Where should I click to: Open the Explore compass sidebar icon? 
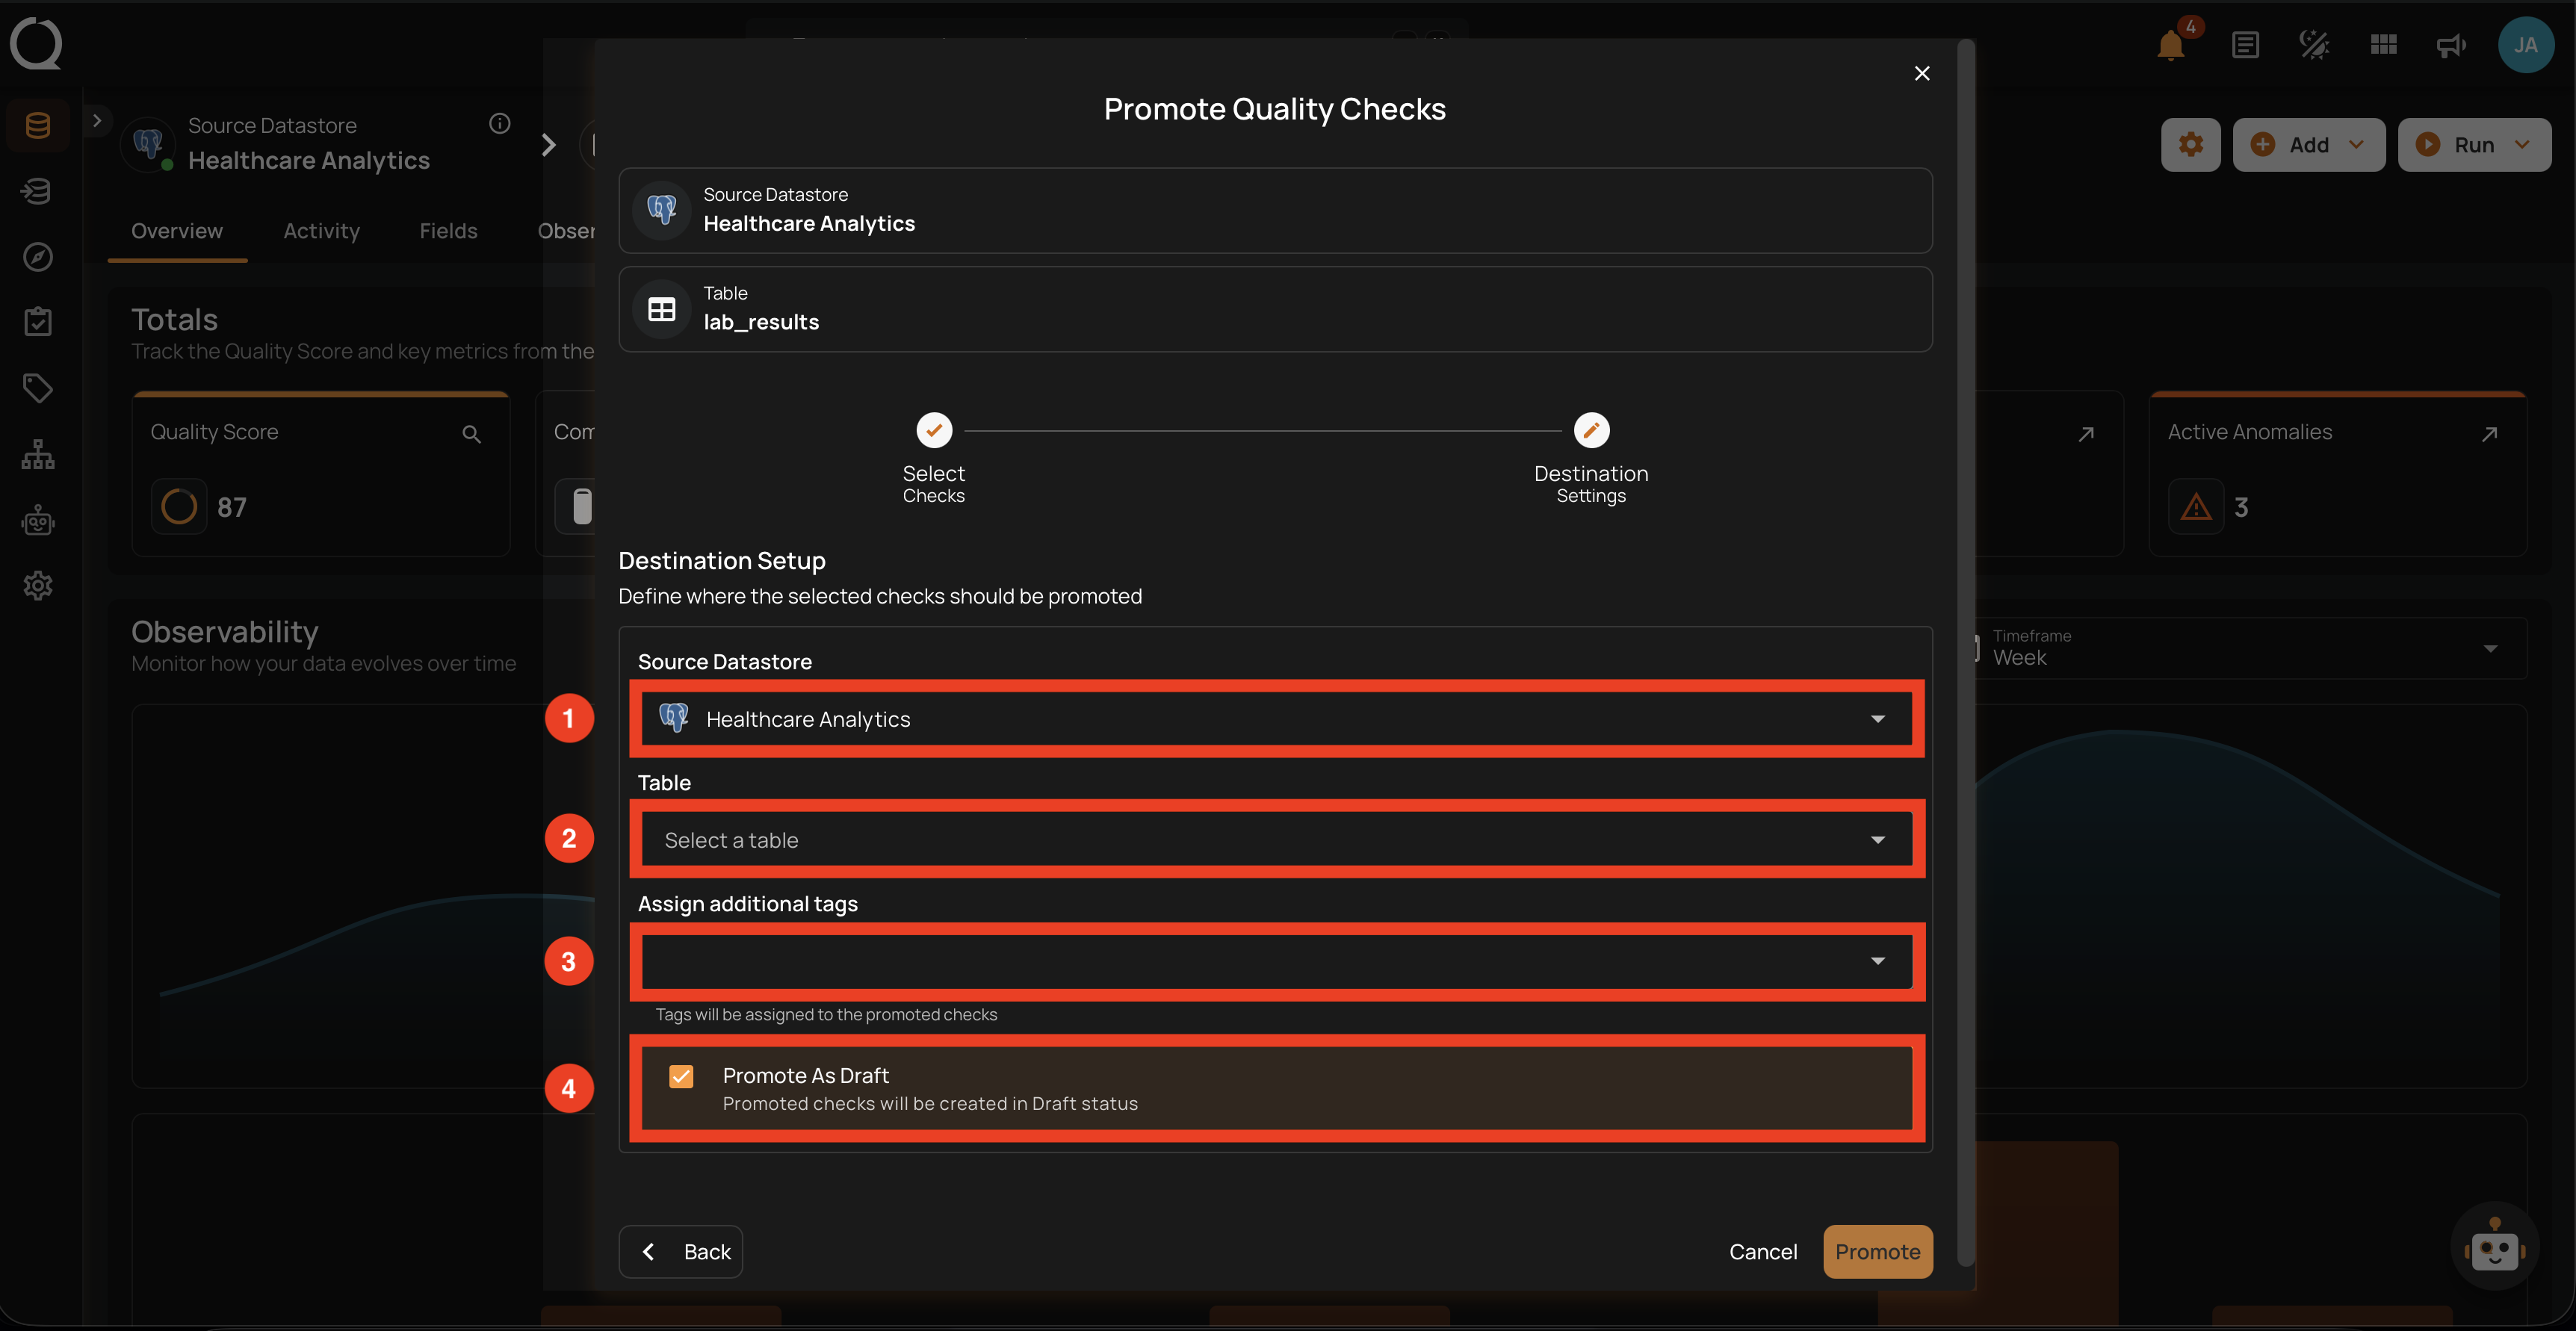coord(38,257)
